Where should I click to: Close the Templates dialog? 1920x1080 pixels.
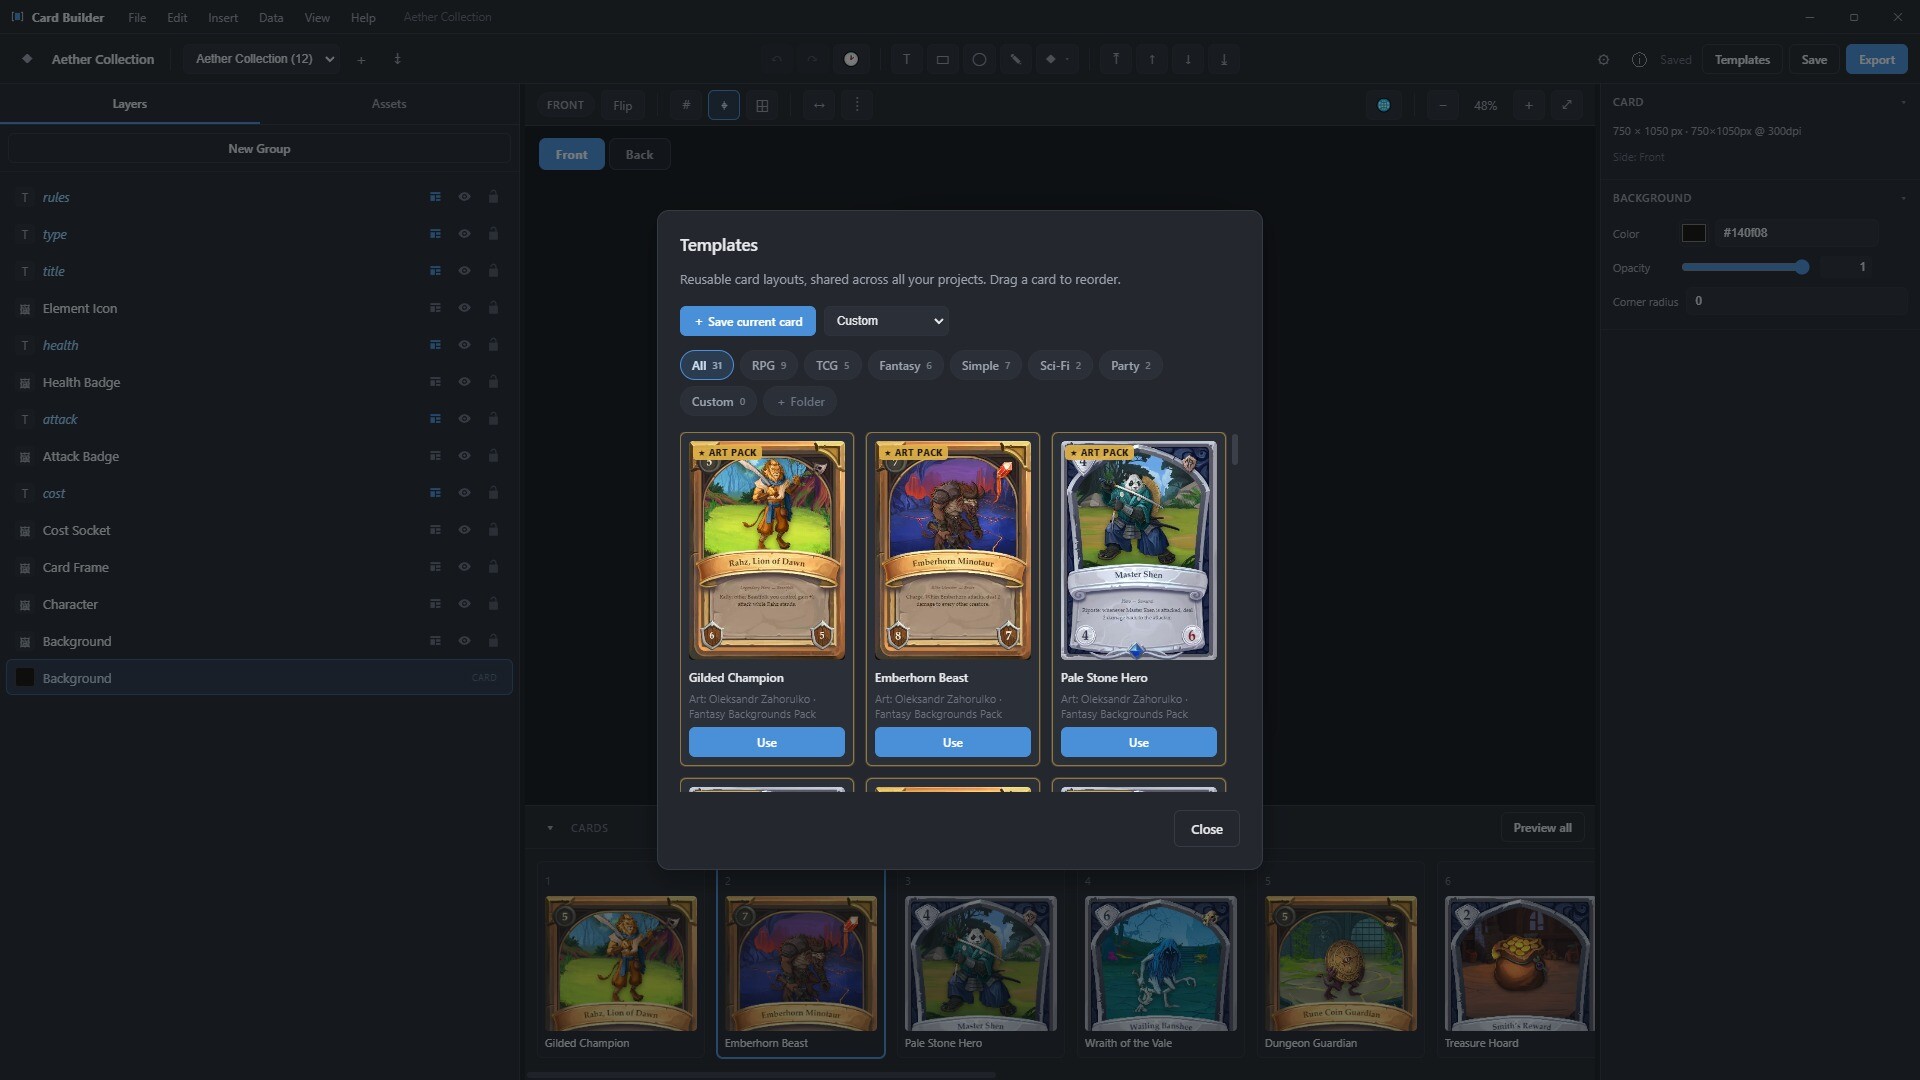coord(1206,829)
